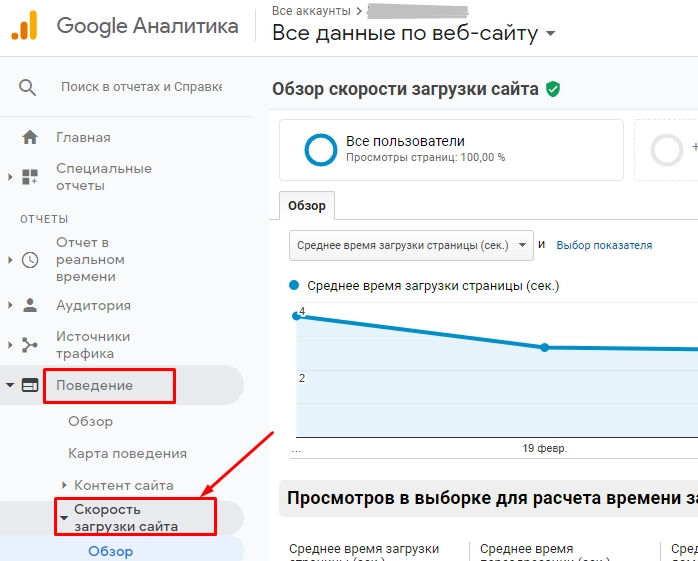The height and width of the screenshot is (561, 698).
Task: Click the Все пользователи segment circle
Action: pyautogui.click(x=321, y=150)
